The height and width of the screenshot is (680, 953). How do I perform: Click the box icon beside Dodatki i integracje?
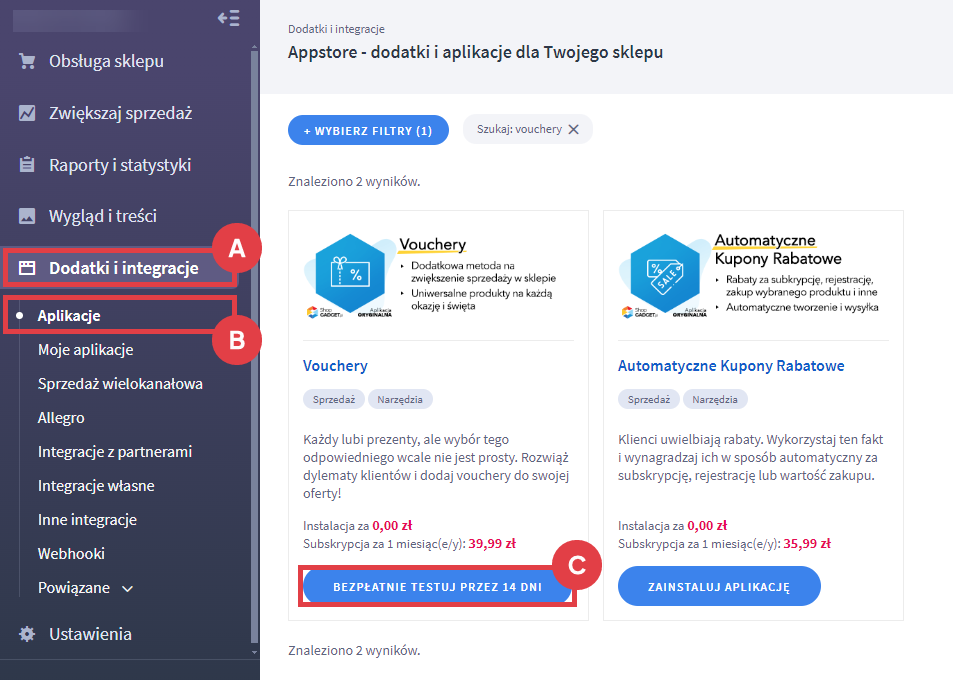[x=27, y=268]
